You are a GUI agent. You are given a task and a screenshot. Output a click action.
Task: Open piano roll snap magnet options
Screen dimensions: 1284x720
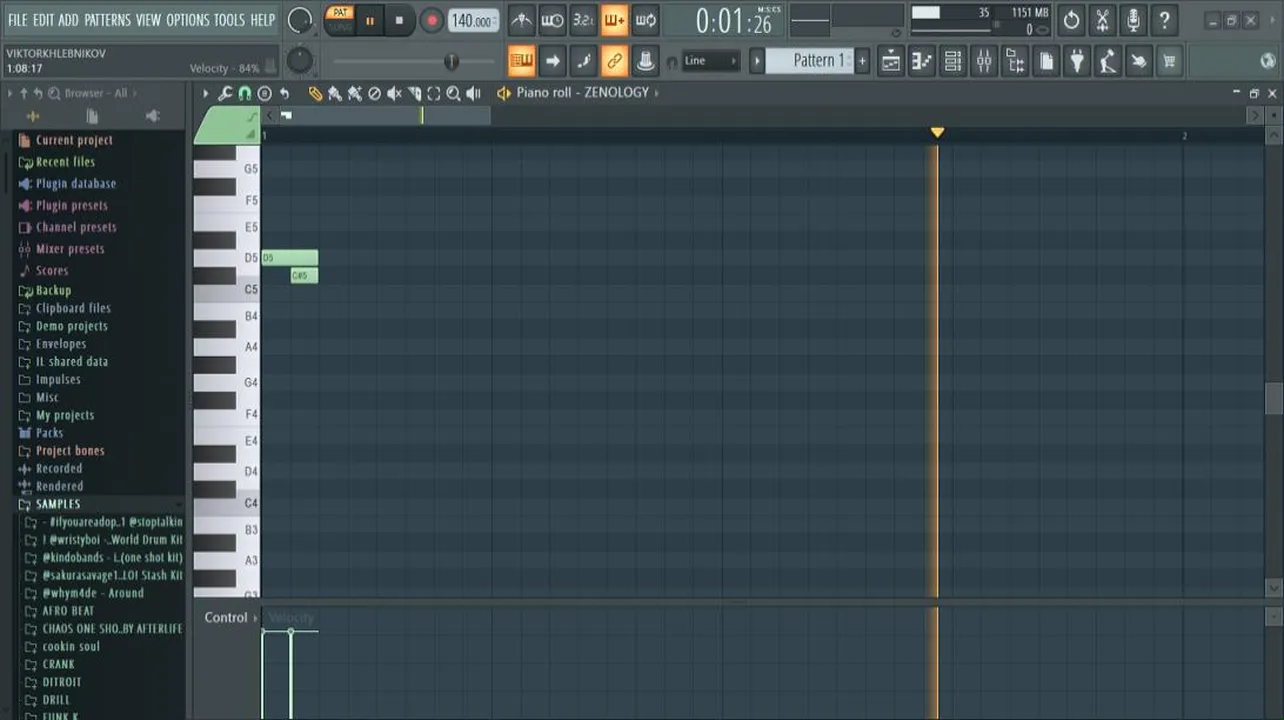click(x=245, y=93)
